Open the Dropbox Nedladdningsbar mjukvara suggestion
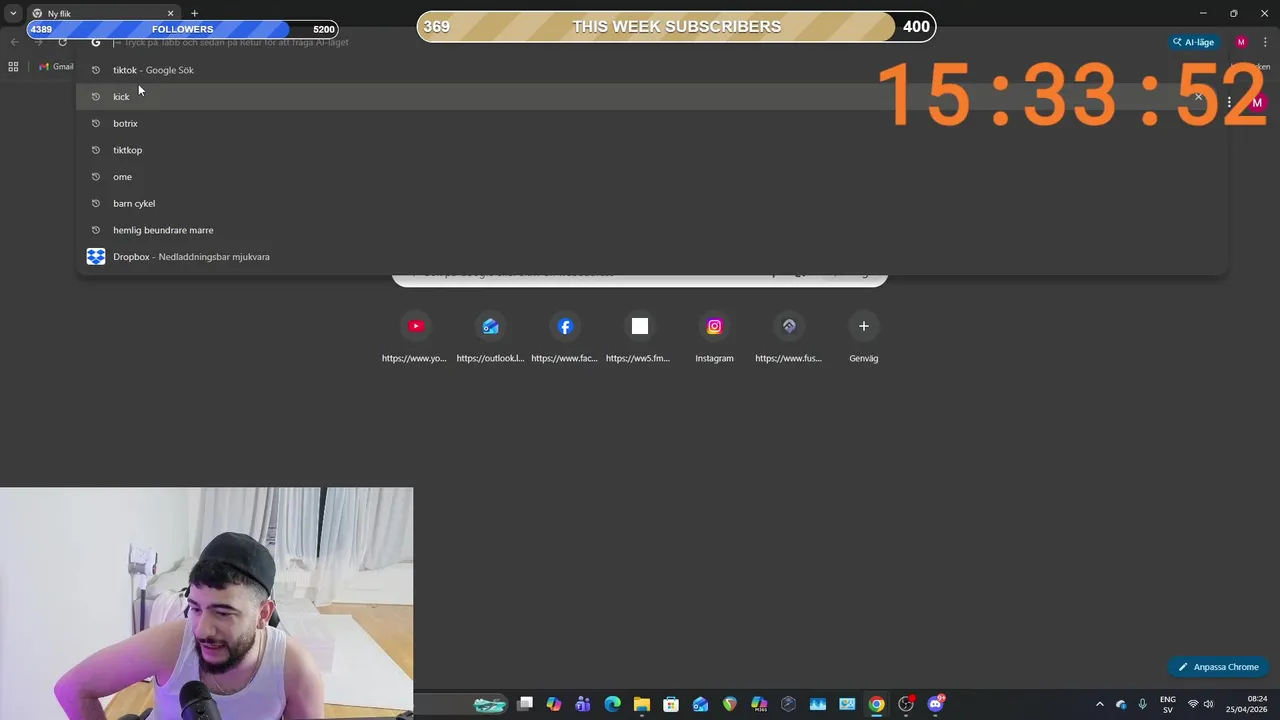 pos(651,257)
